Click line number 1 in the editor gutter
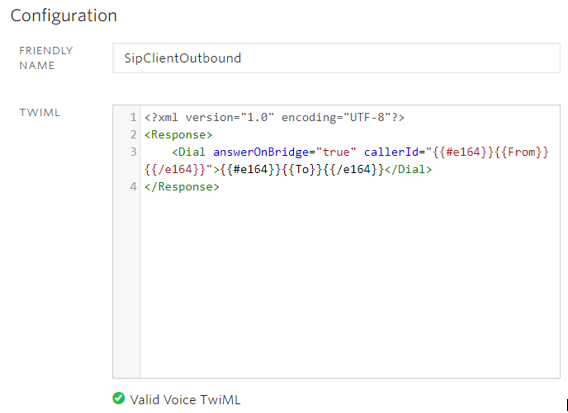Screen dimensions: 568x413 point(133,117)
